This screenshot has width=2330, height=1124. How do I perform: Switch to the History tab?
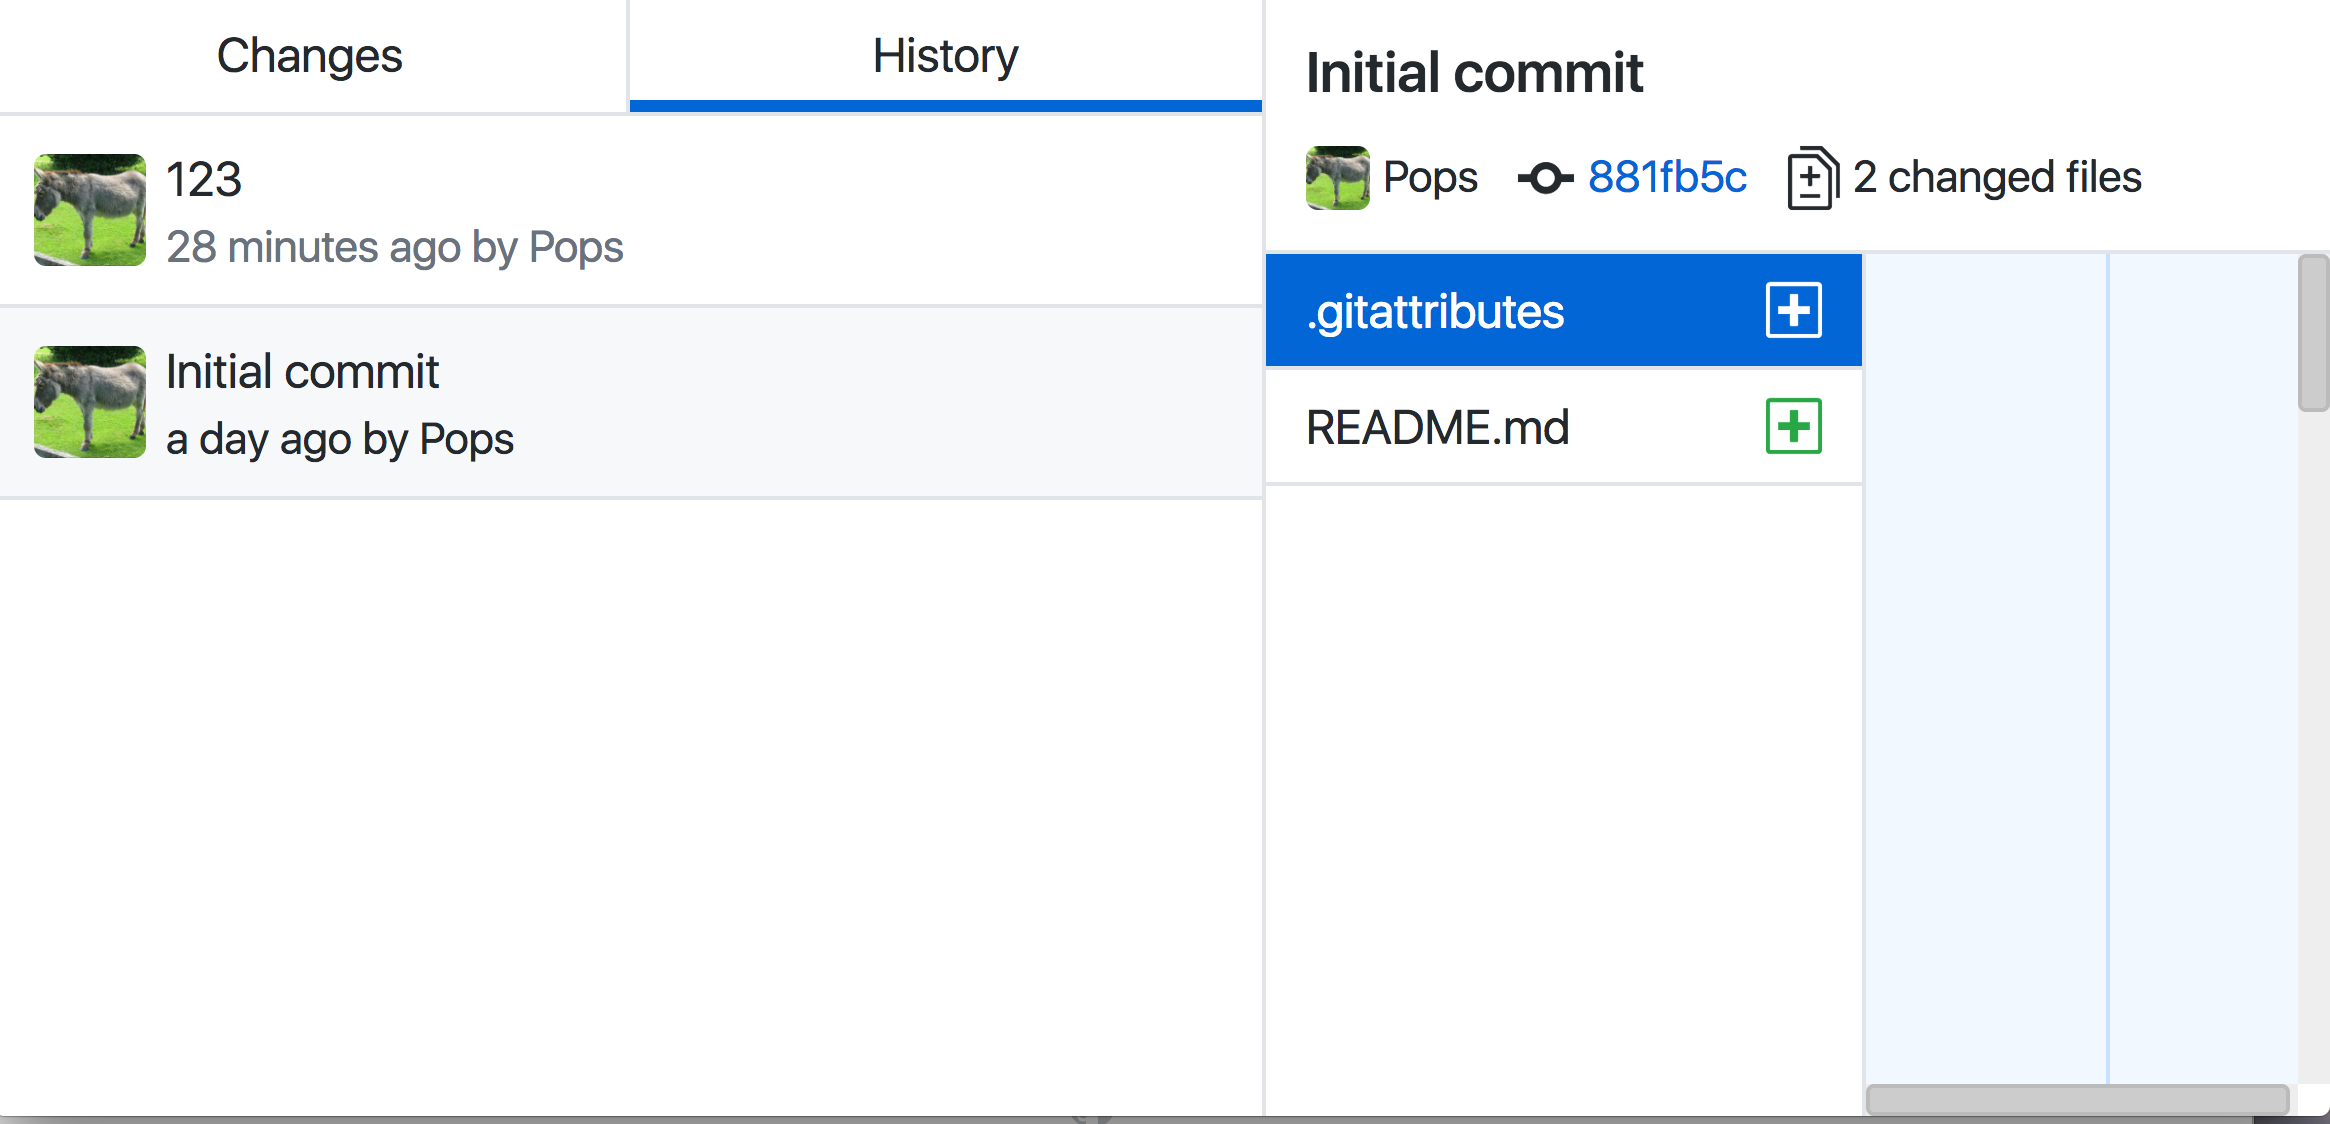pyautogui.click(x=944, y=55)
